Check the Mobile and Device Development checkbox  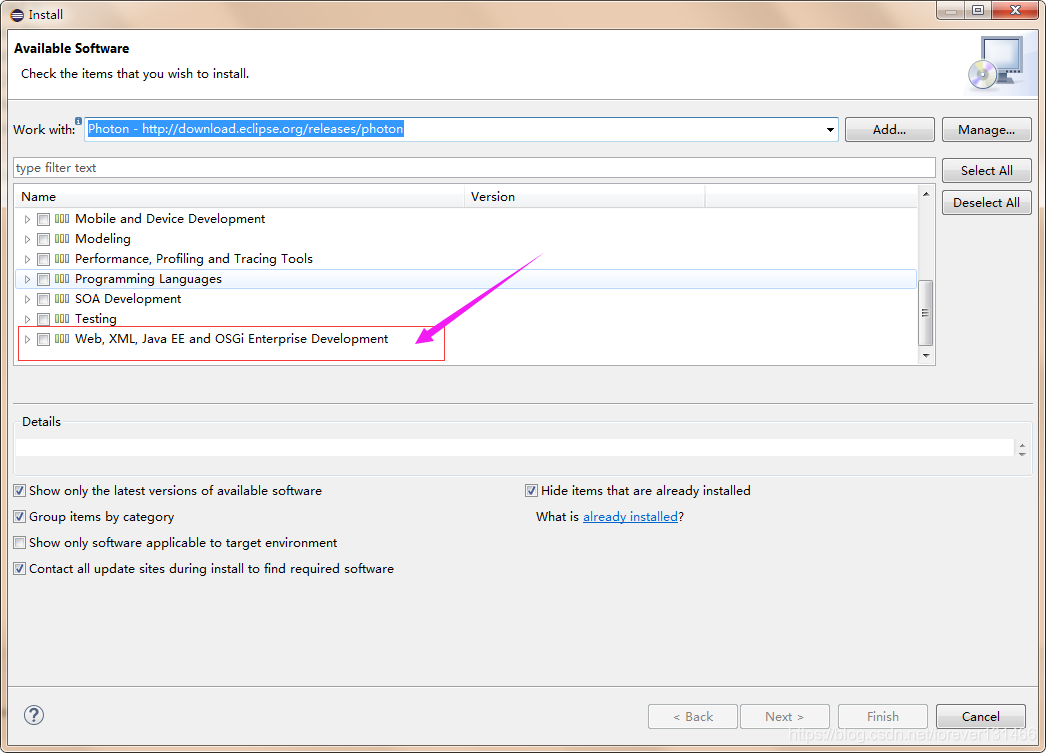coord(43,219)
